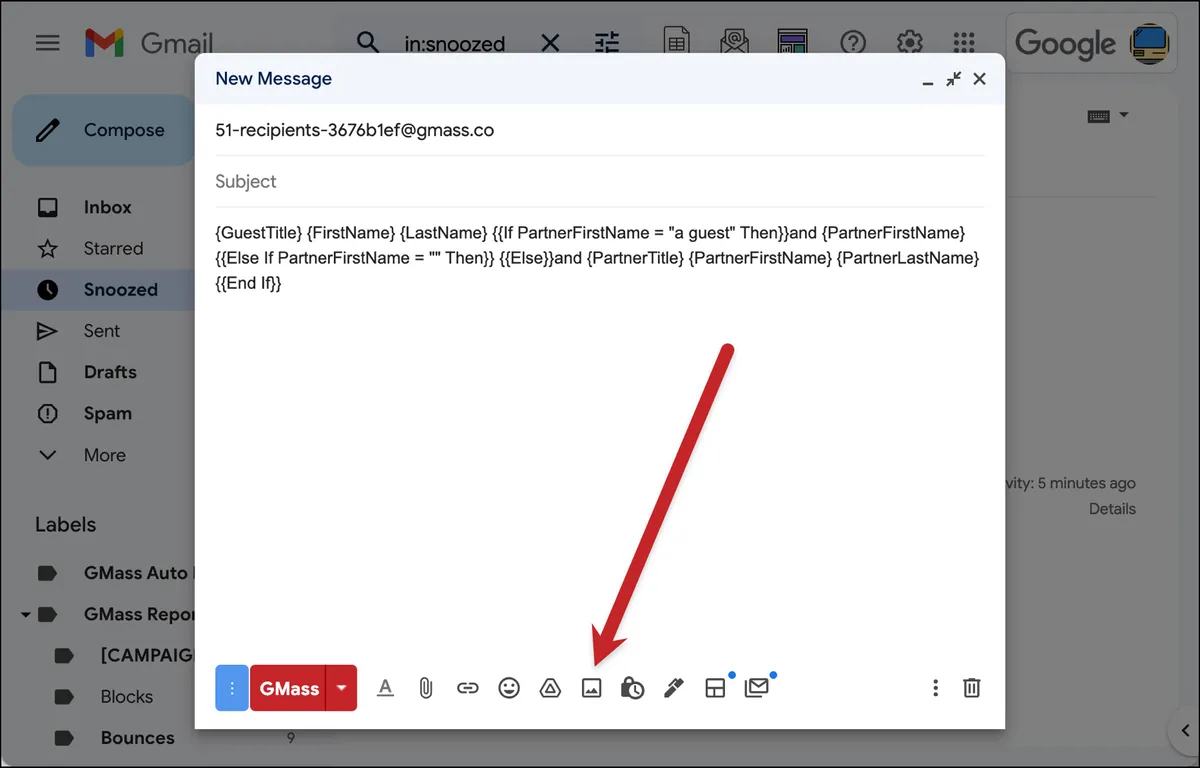Open the Google apps grid
1200x768 pixels.
[964, 43]
